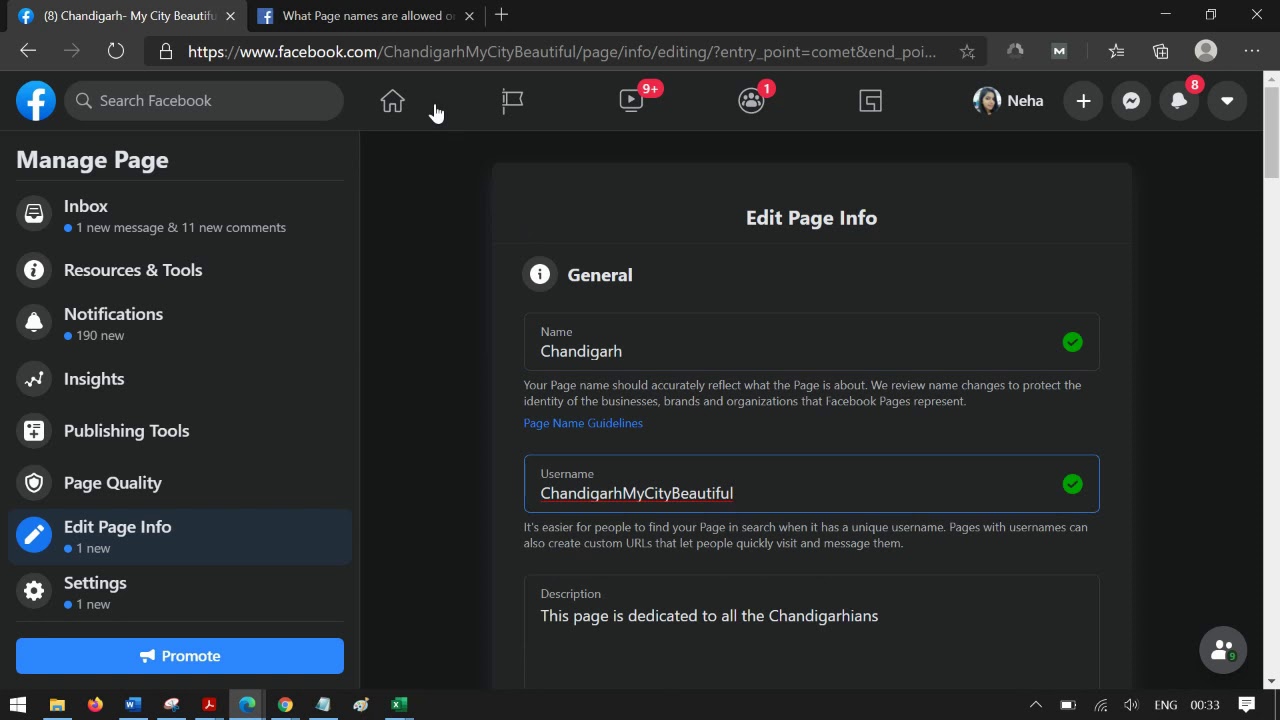Open Word from taskbar
The width and height of the screenshot is (1280, 720).
point(133,705)
